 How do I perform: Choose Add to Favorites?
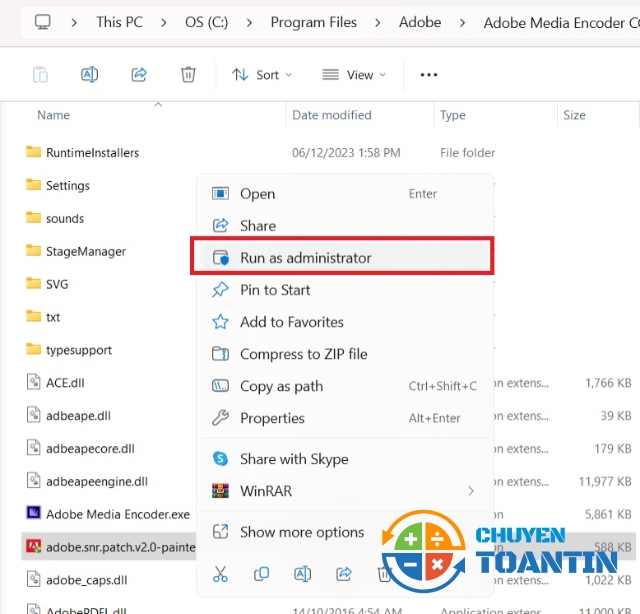pyautogui.click(x=343, y=322)
